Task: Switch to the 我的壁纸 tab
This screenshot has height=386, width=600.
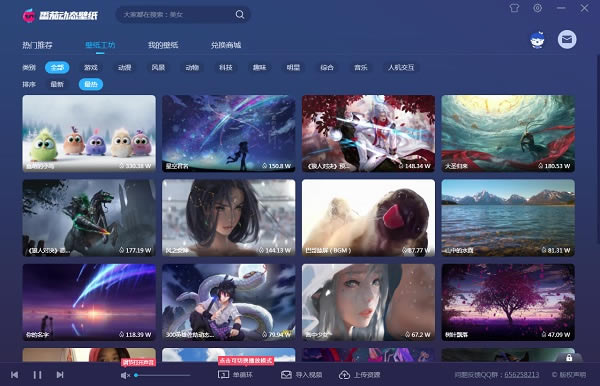Action: [163, 45]
